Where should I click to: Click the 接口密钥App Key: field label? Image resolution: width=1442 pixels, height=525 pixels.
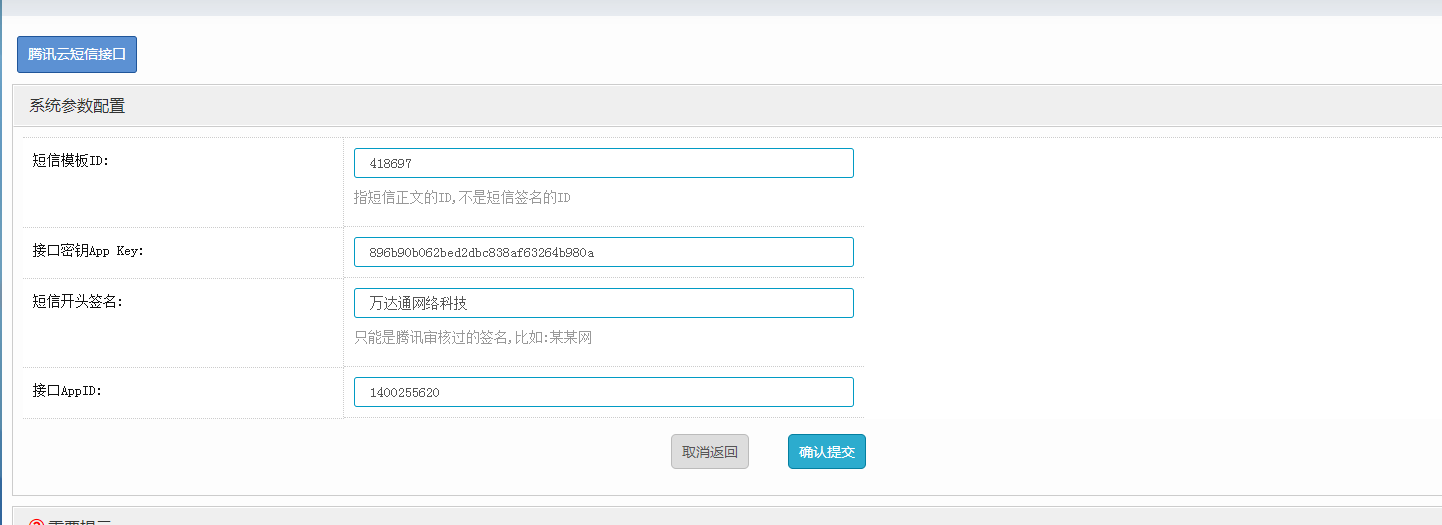[x=88, y=250]
